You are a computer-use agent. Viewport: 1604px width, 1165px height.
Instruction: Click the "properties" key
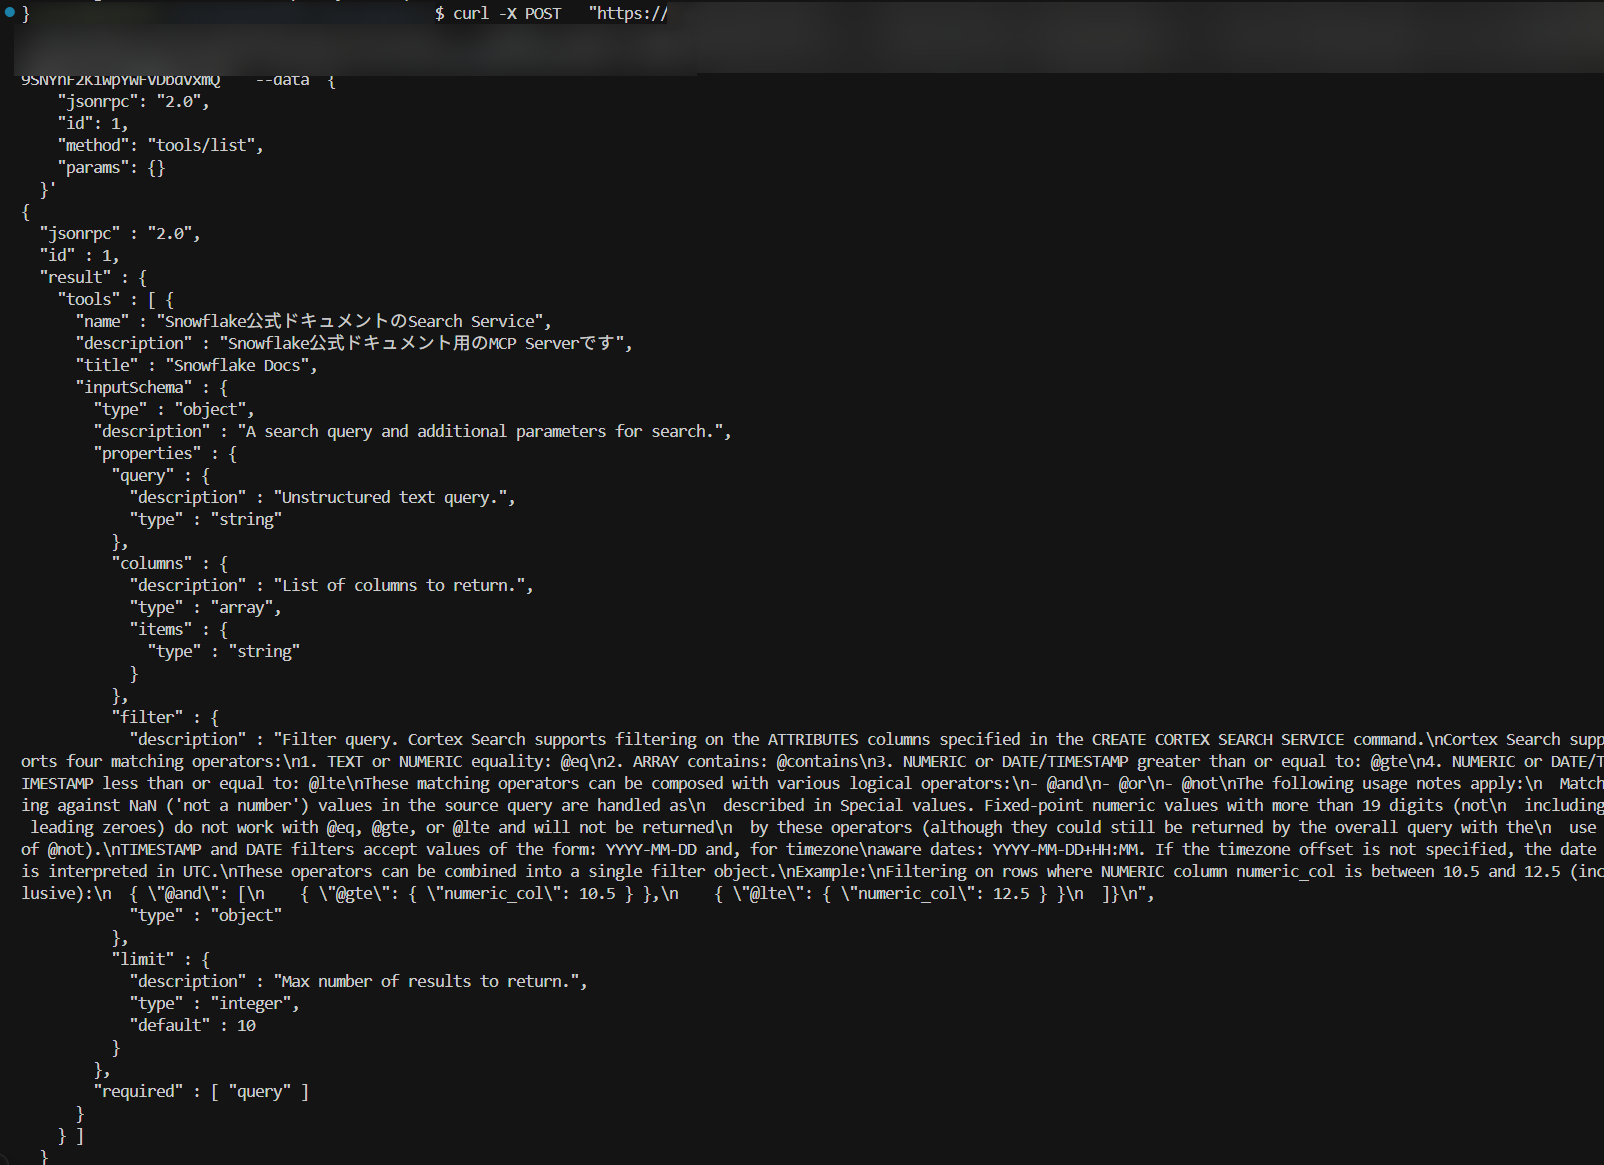(x=148, y=454)
